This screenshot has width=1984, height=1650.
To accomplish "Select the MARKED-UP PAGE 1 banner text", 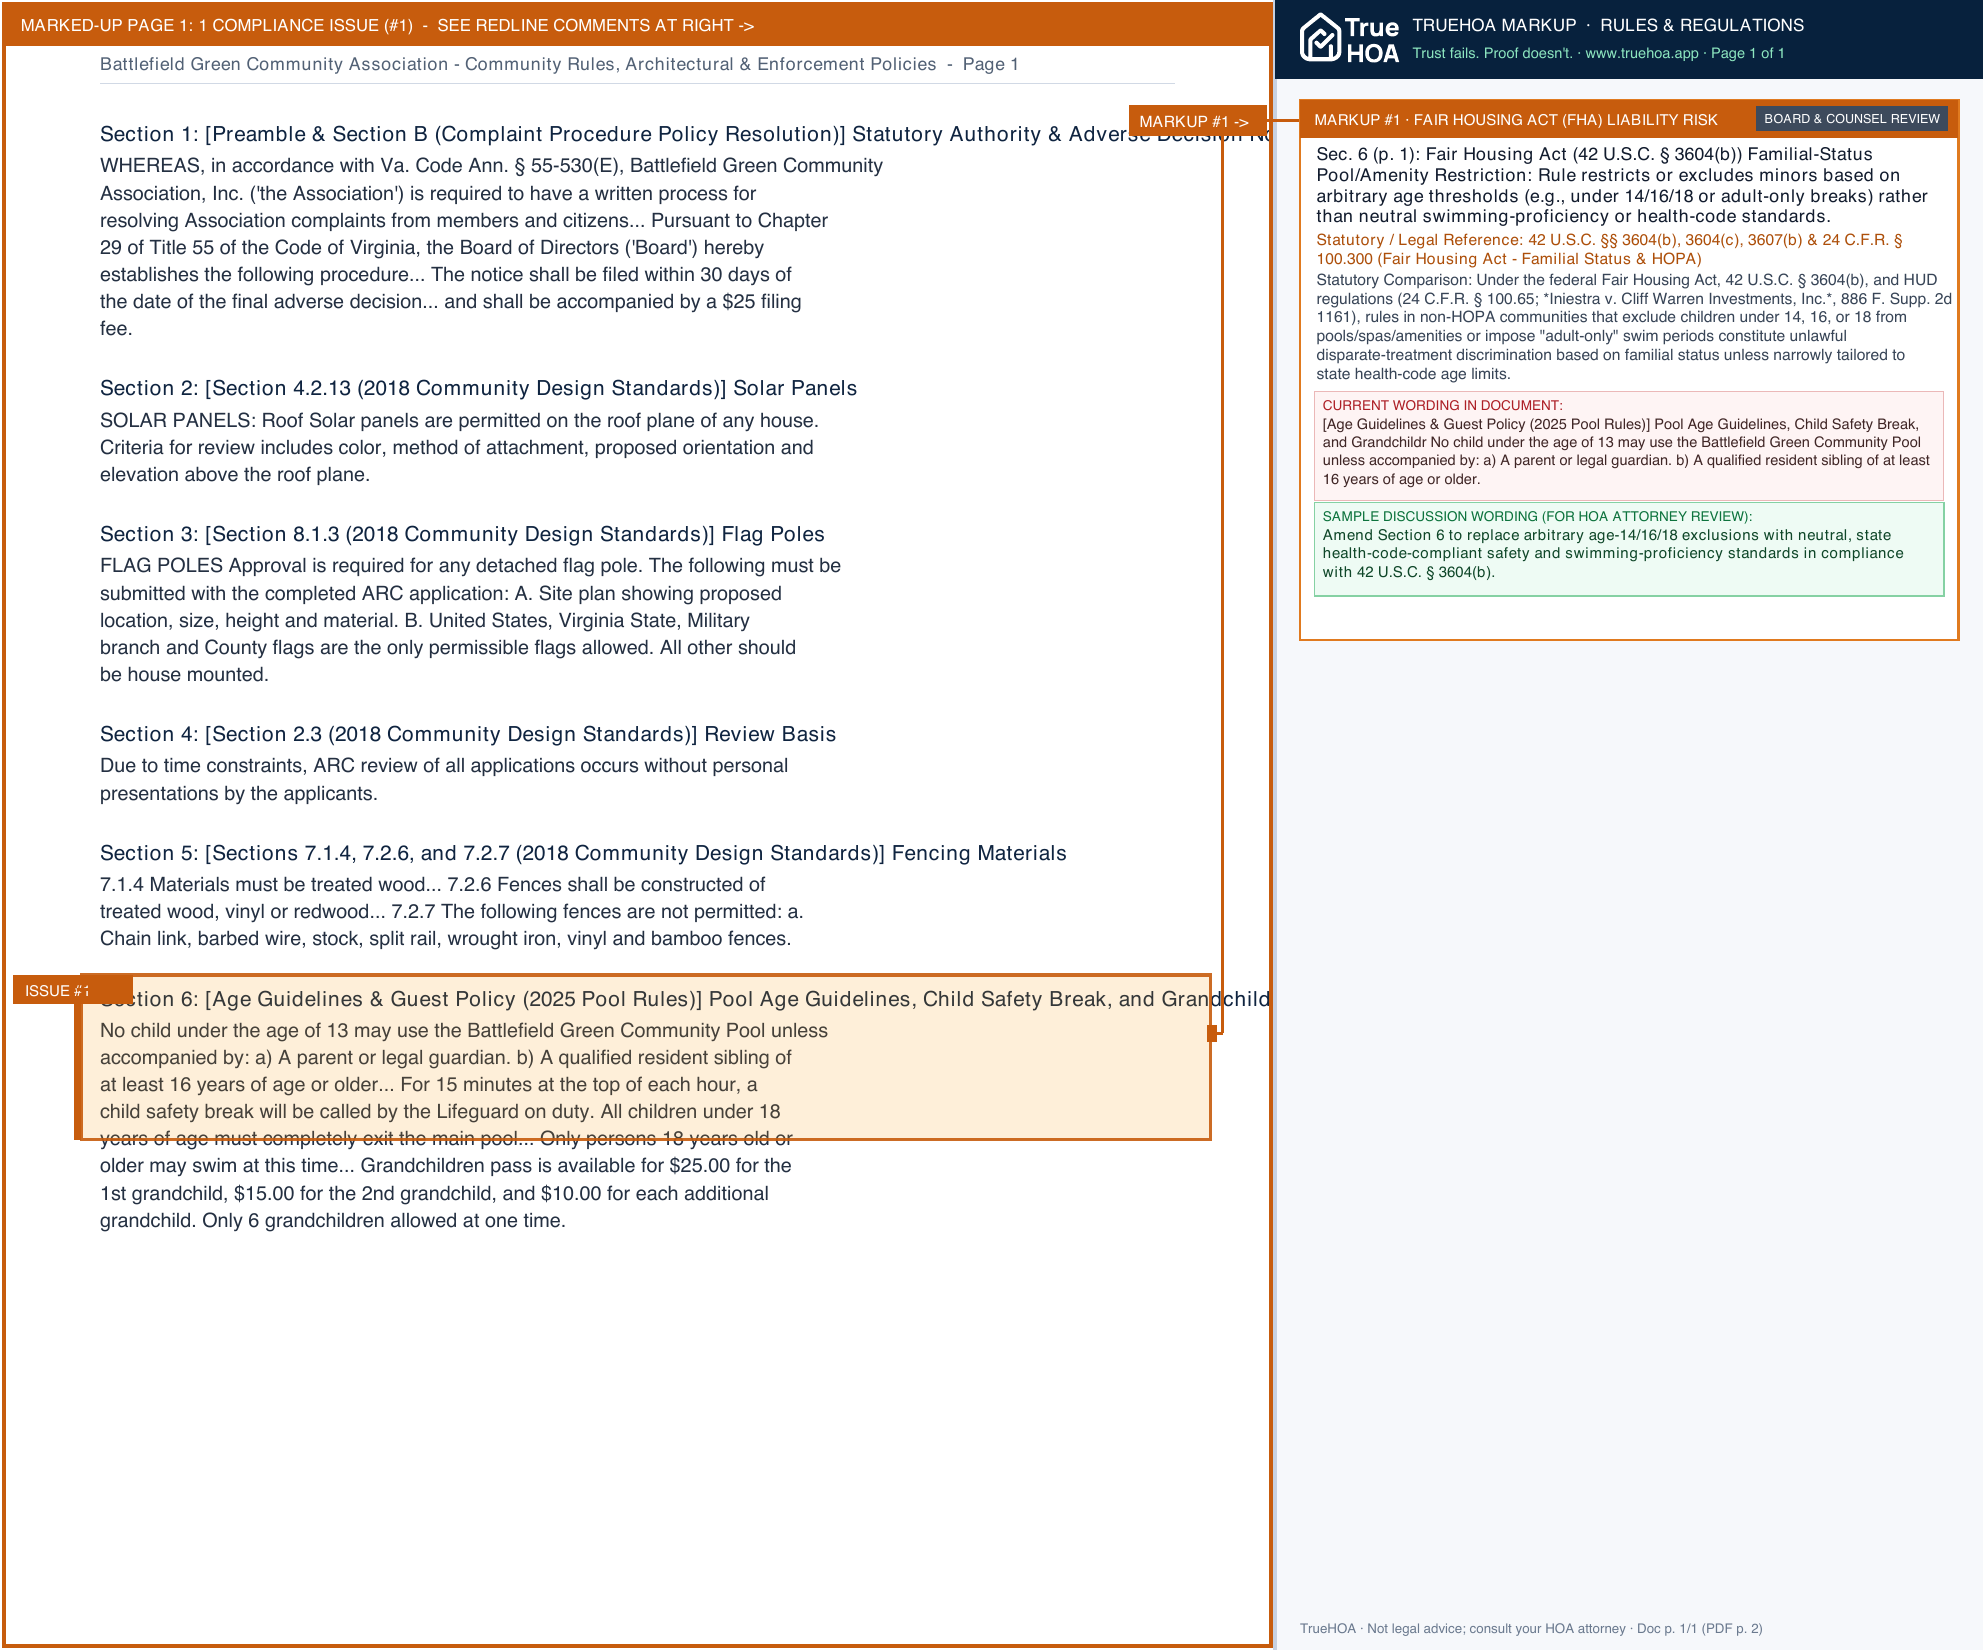I will pyautogui.click(x=387, y=25).
